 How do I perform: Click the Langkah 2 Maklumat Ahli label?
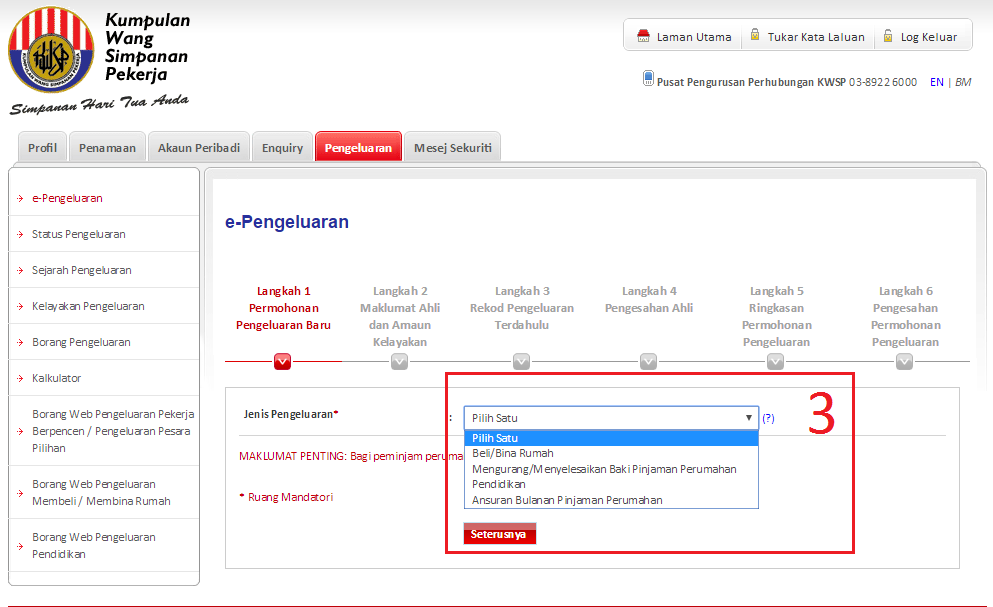[400, 316]
